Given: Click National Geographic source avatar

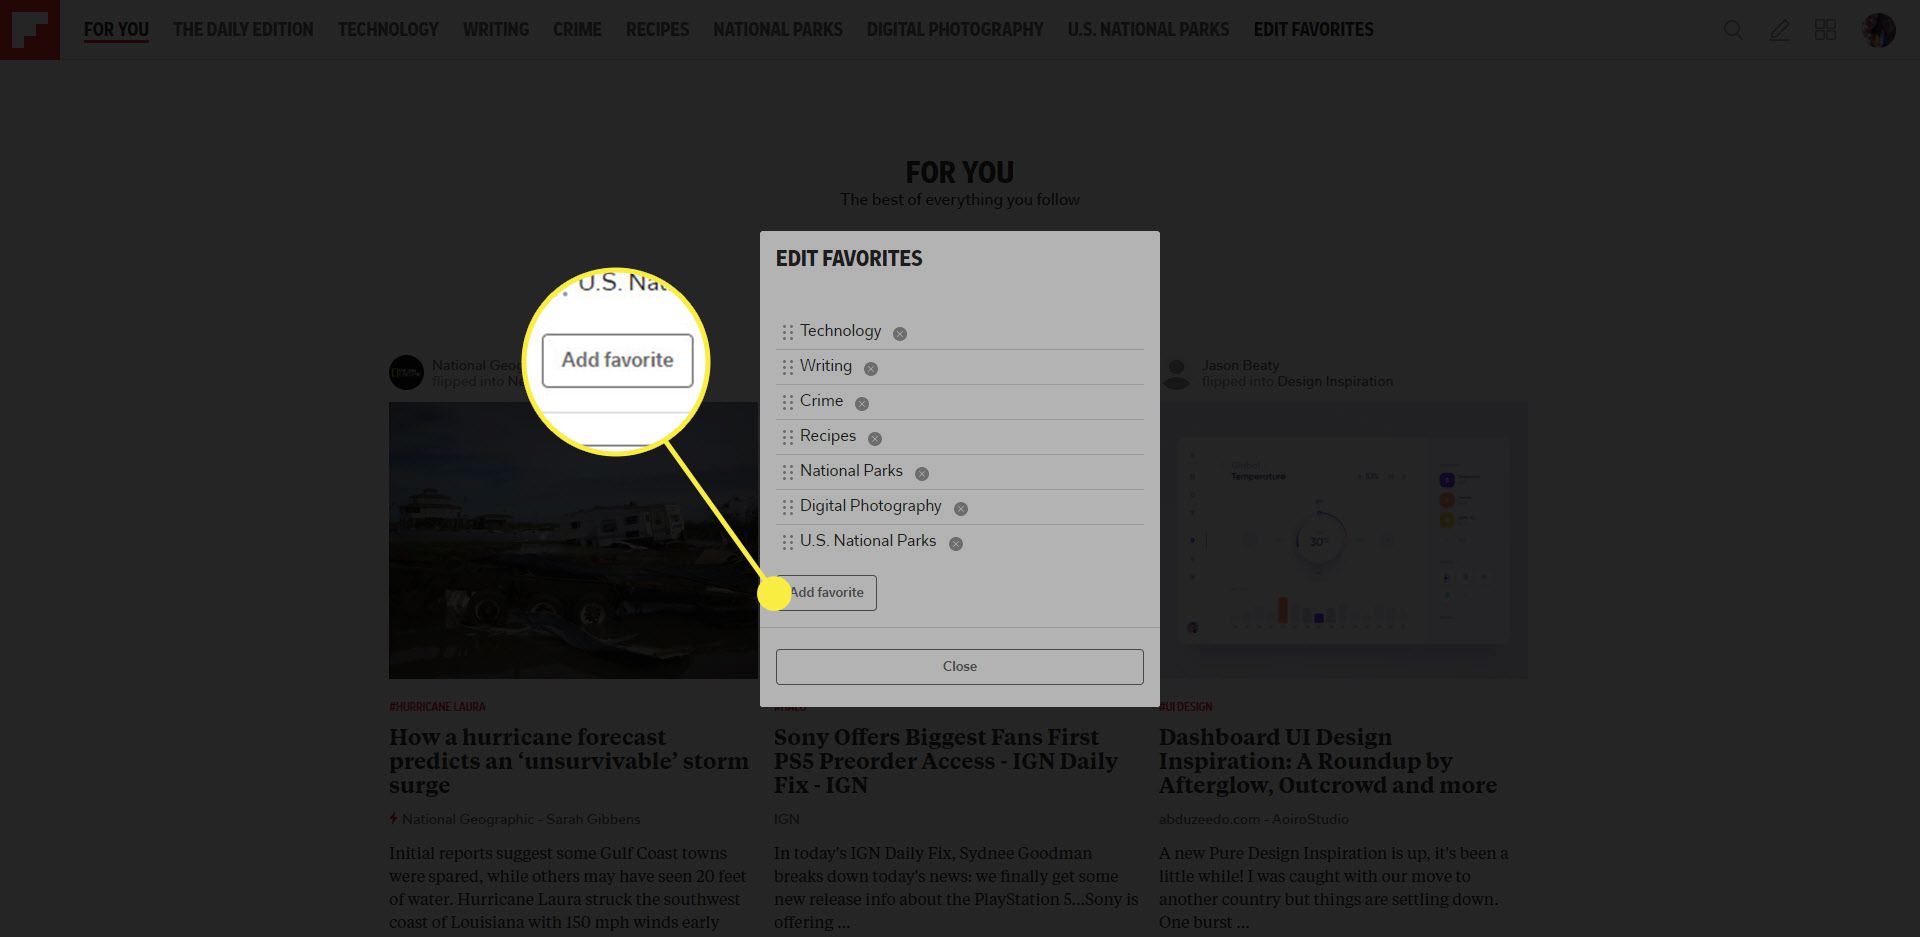Looking at the screenshot, I should click(406, 373).
